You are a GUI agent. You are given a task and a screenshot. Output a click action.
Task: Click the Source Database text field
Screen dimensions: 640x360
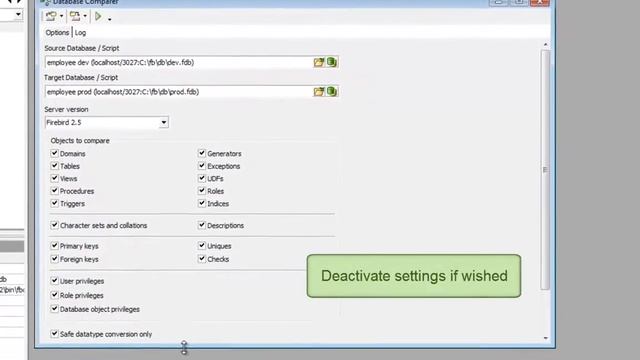pos(178,62)
